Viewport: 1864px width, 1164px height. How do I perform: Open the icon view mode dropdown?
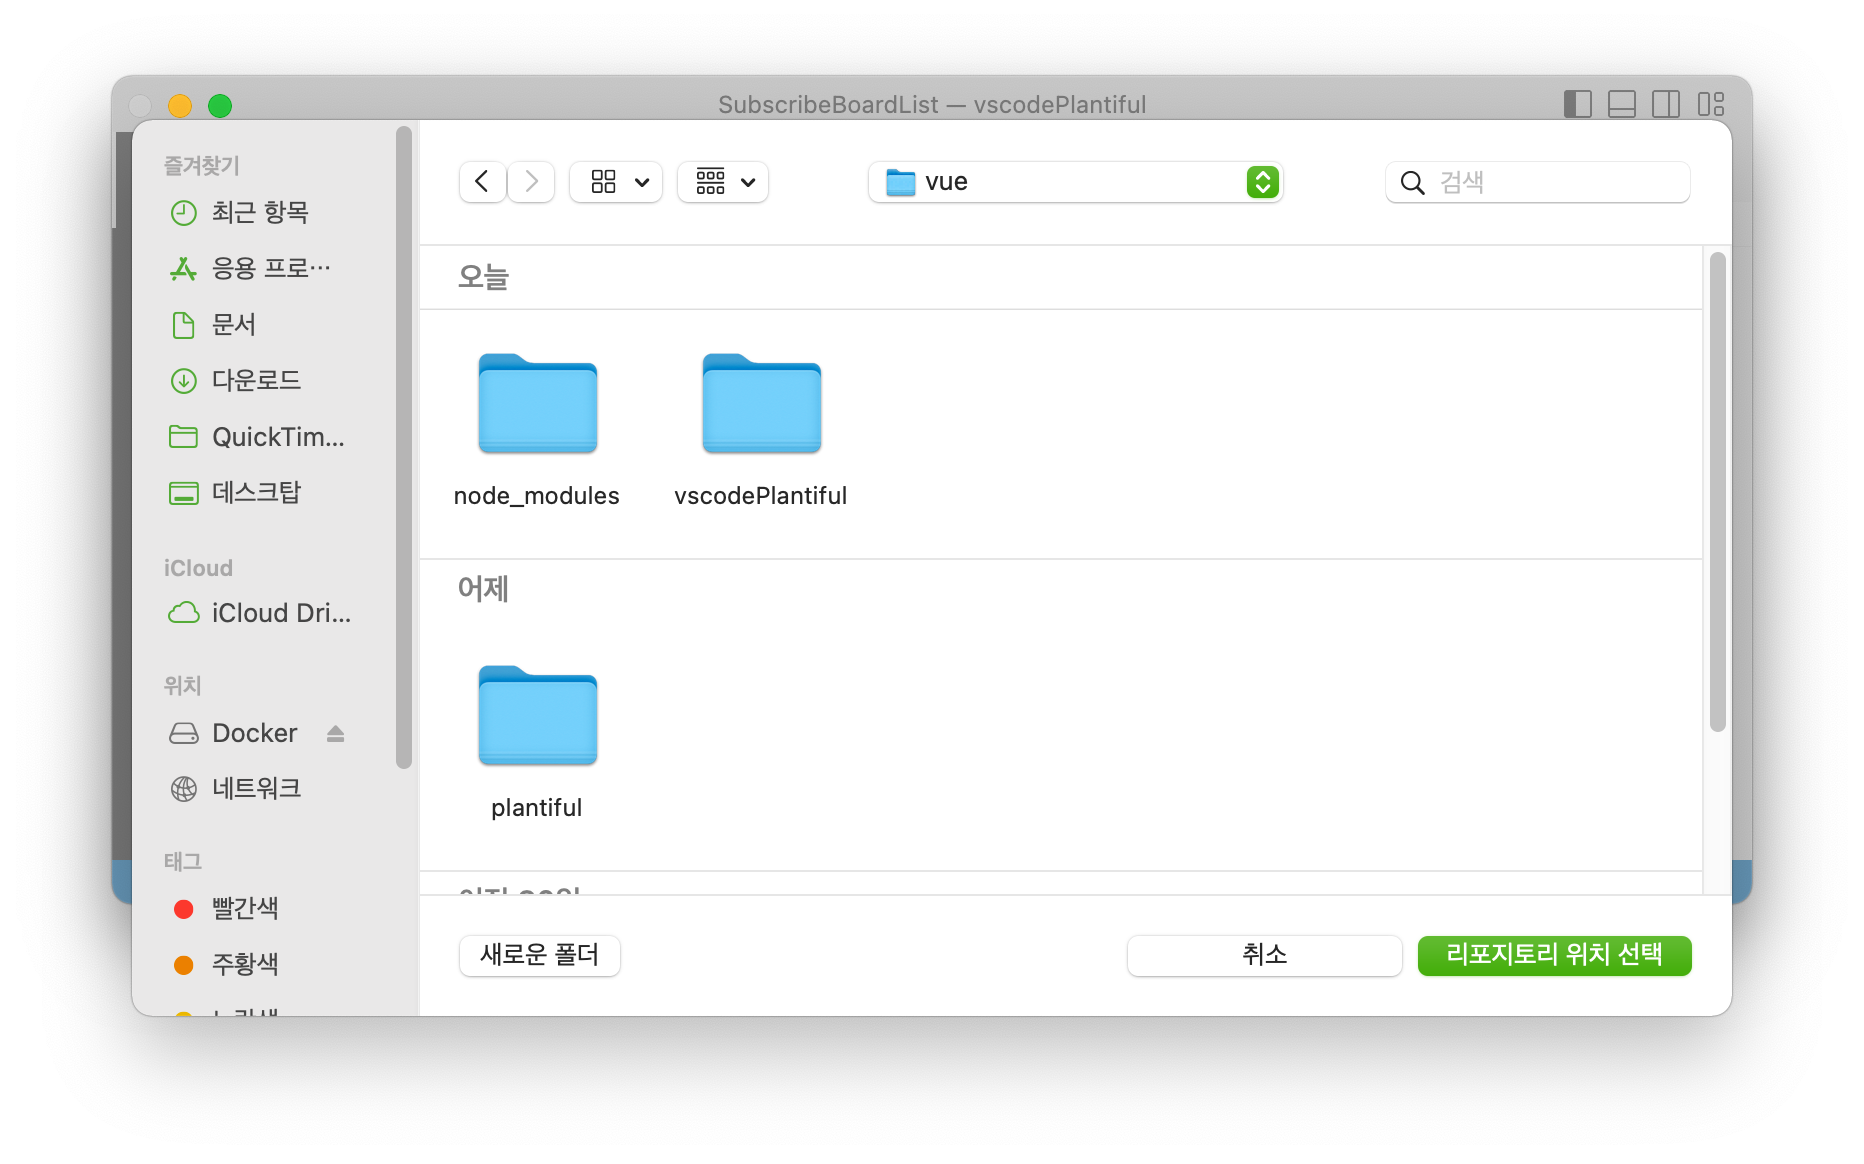tap(616, 182)
